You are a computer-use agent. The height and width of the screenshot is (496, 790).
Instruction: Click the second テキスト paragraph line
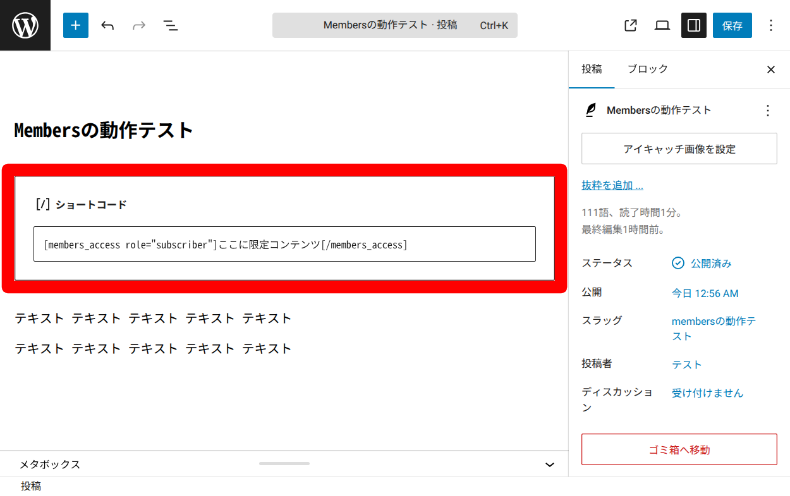(x=153, y=349)
